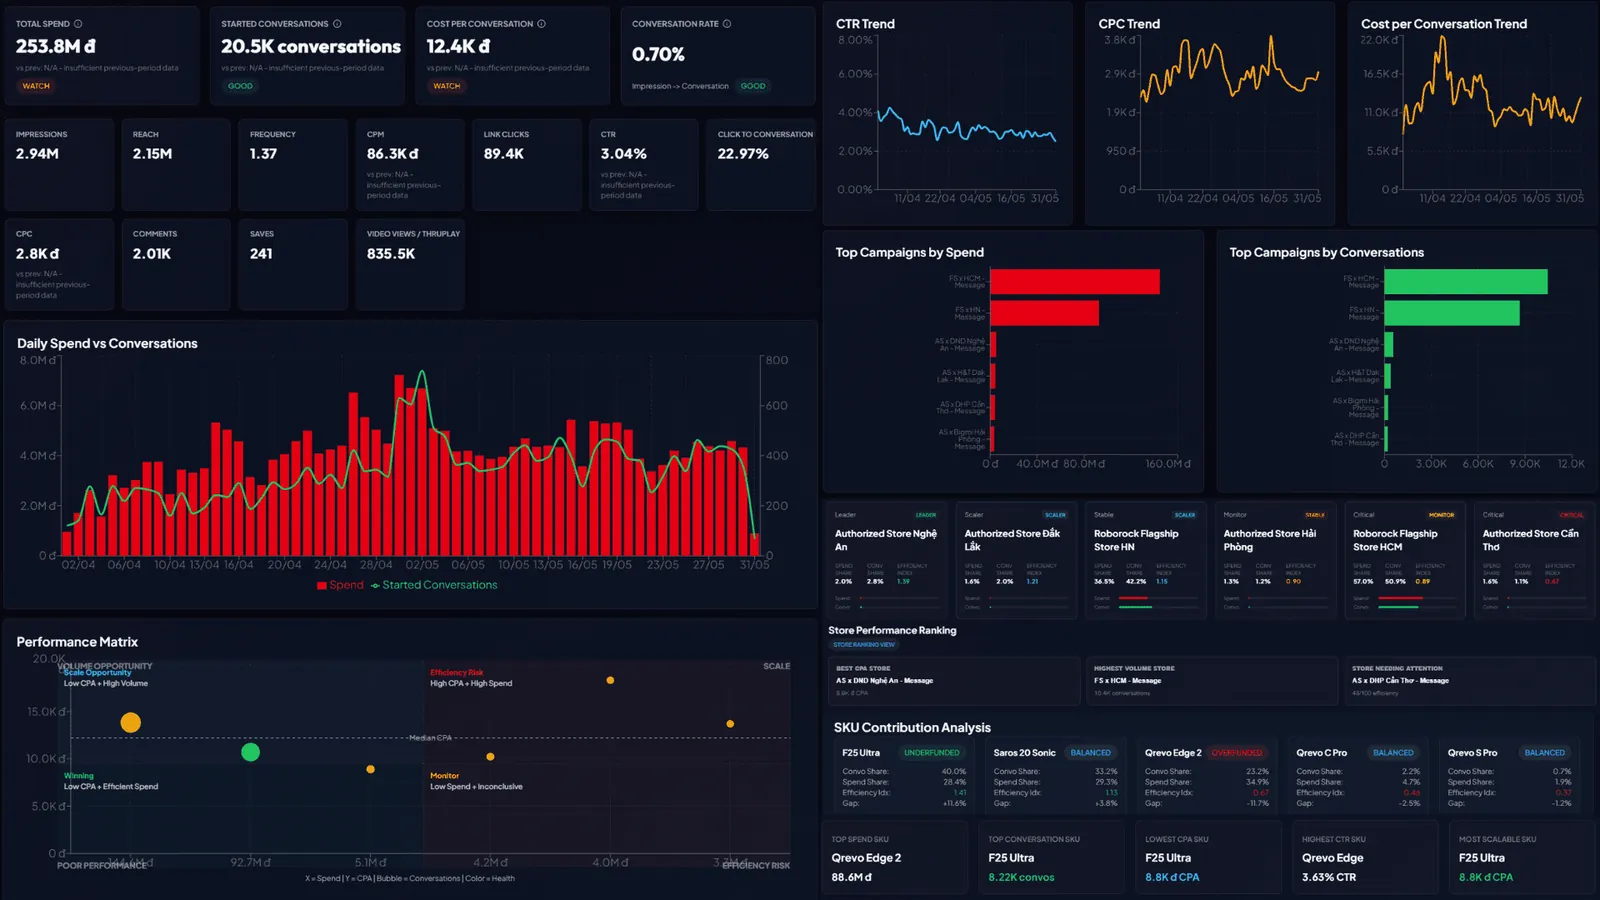This screenshot has width=1600, height=900.
Task: Click the Frequency value 1.37
Action: click(263, 154)
